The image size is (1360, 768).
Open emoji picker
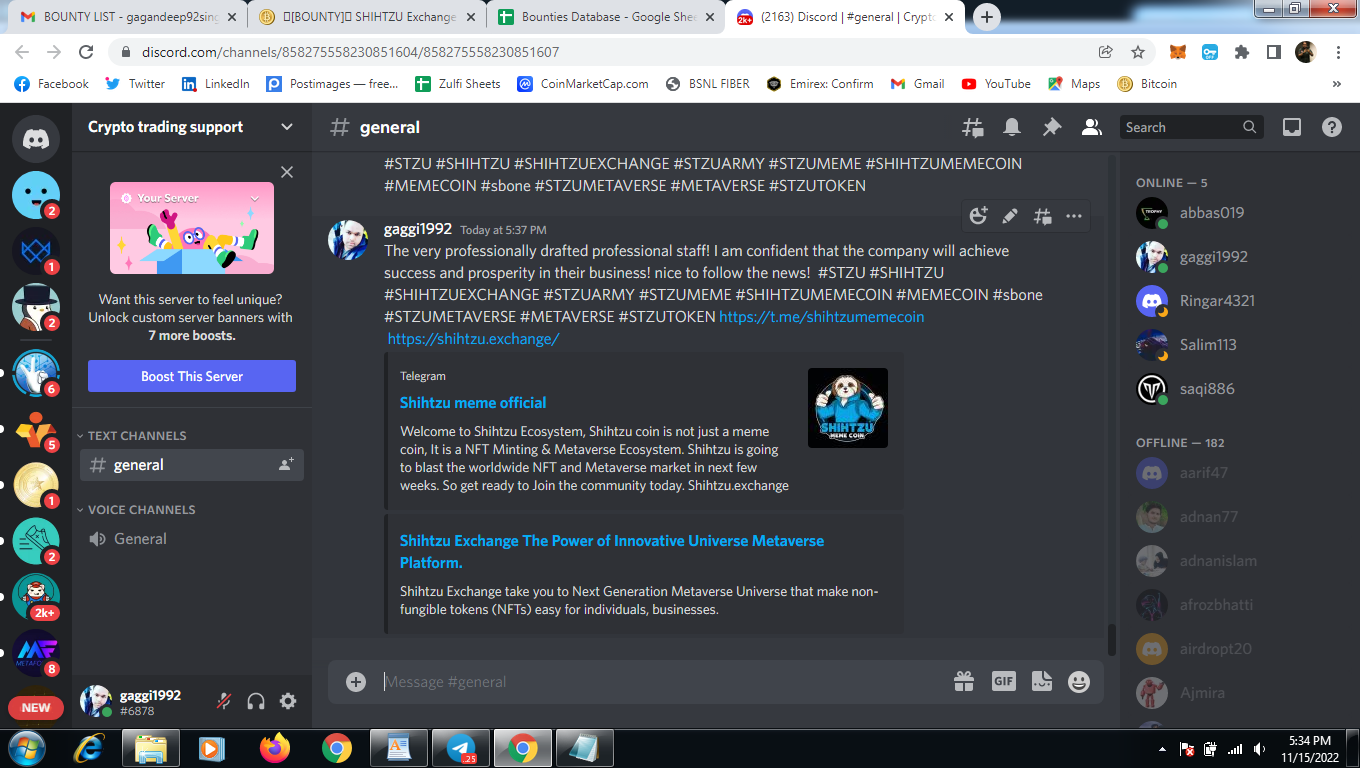click(x=1079, y=681)
